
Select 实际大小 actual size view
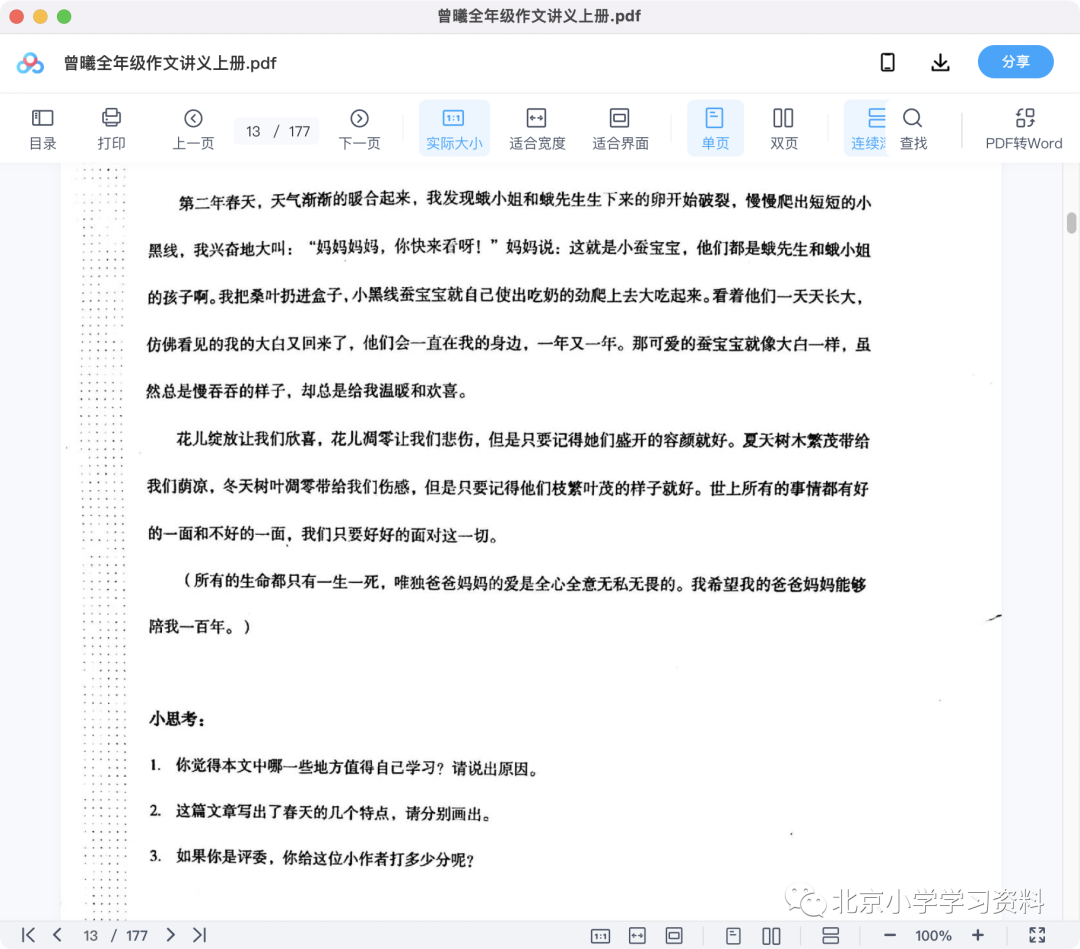click(454, 128)
